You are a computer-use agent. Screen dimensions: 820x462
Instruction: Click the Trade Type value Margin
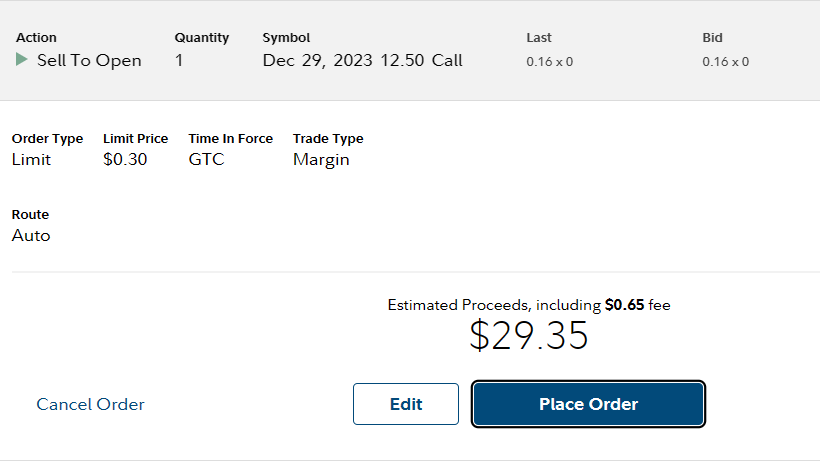(x=321, y=160)
